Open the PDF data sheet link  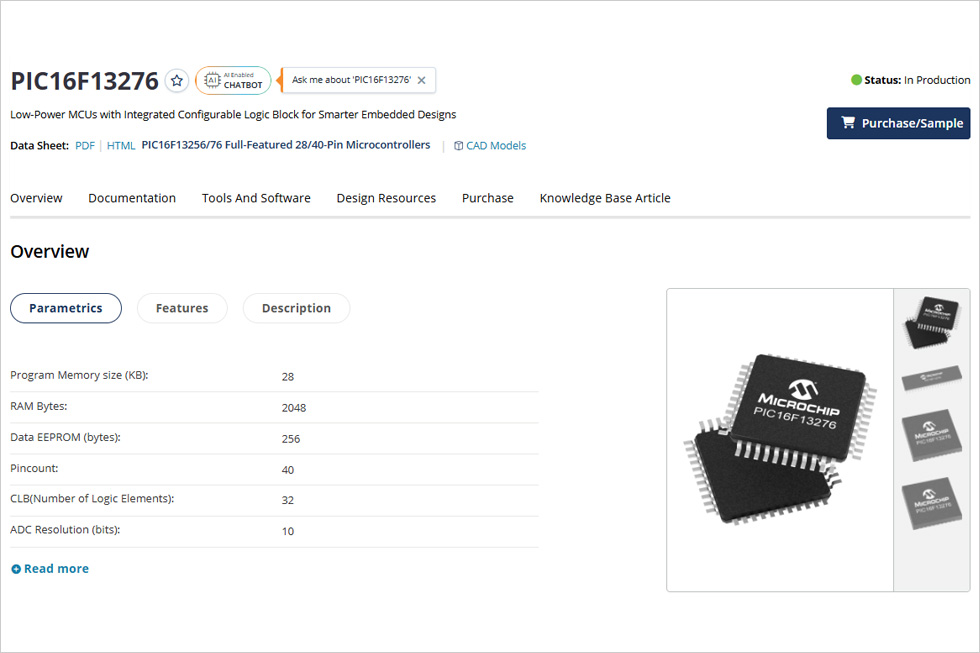coord(85,146)
